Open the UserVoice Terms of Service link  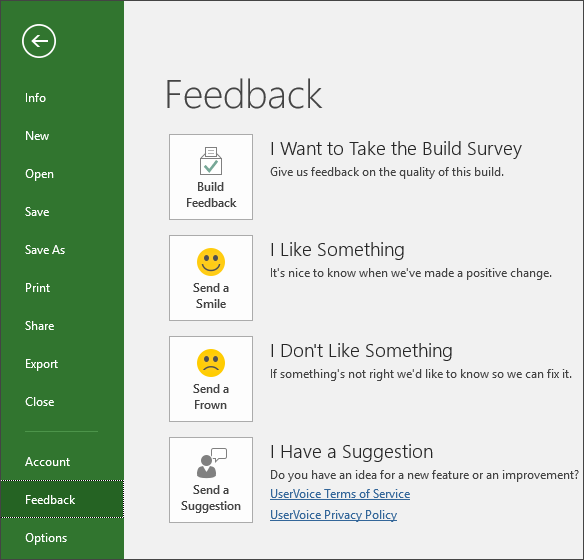(340, 494)
